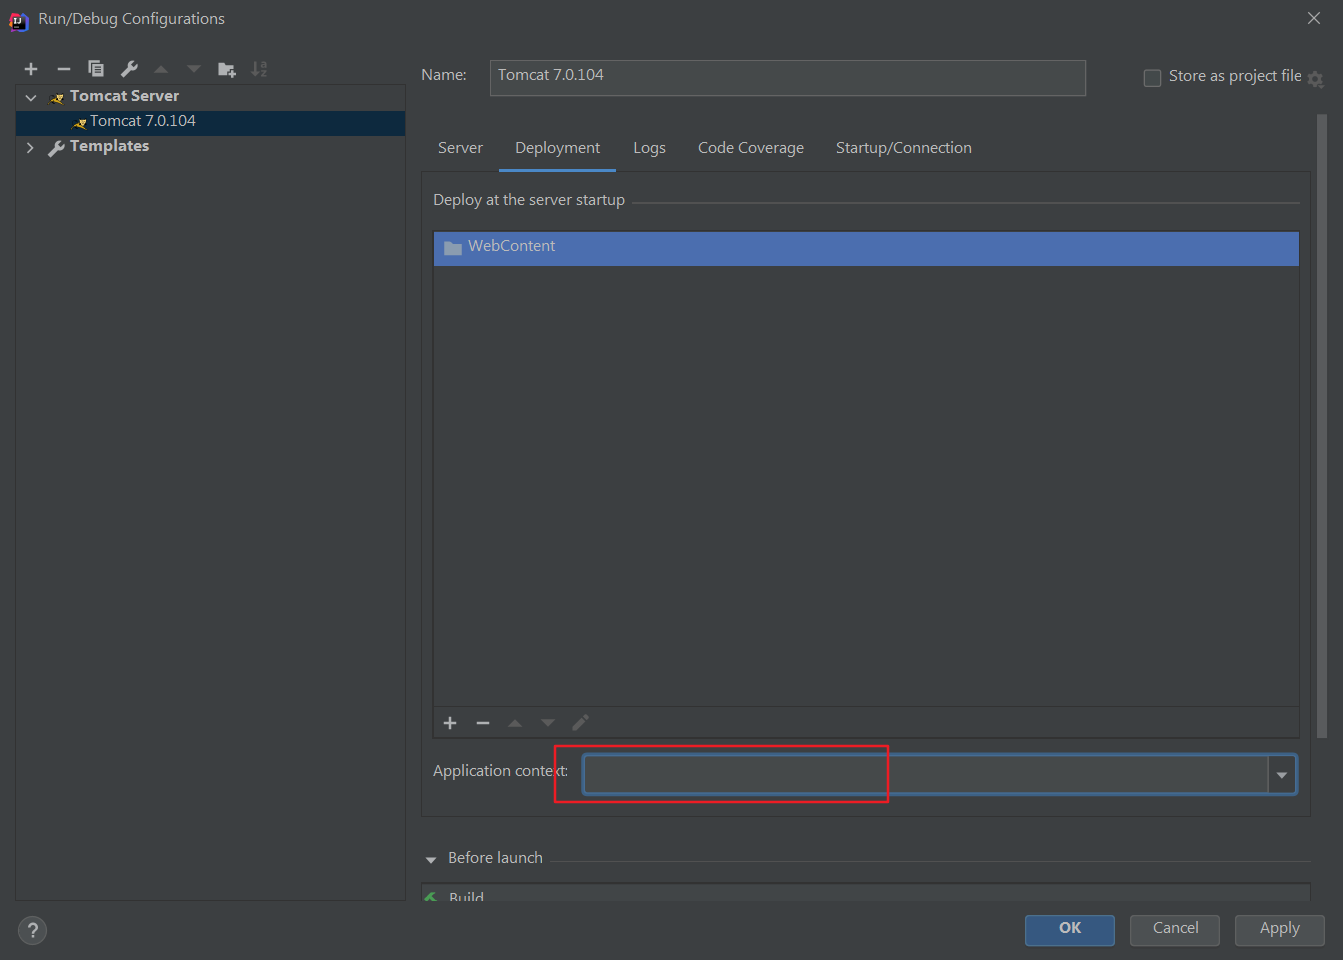Click gear icon next to Store as project file
This screenshot has width=1343, height=960.
click(1316, 79)
